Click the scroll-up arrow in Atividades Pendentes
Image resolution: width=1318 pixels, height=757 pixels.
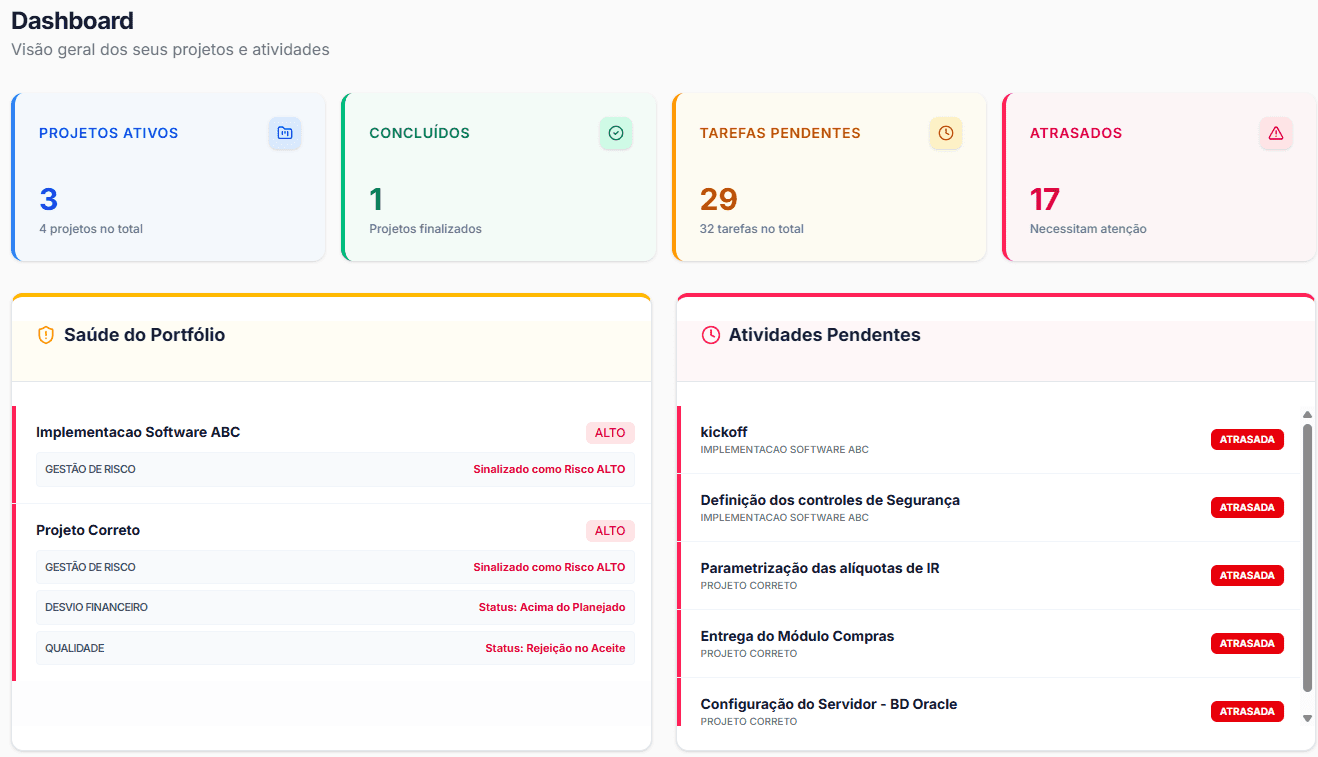tap(1307, 414)
